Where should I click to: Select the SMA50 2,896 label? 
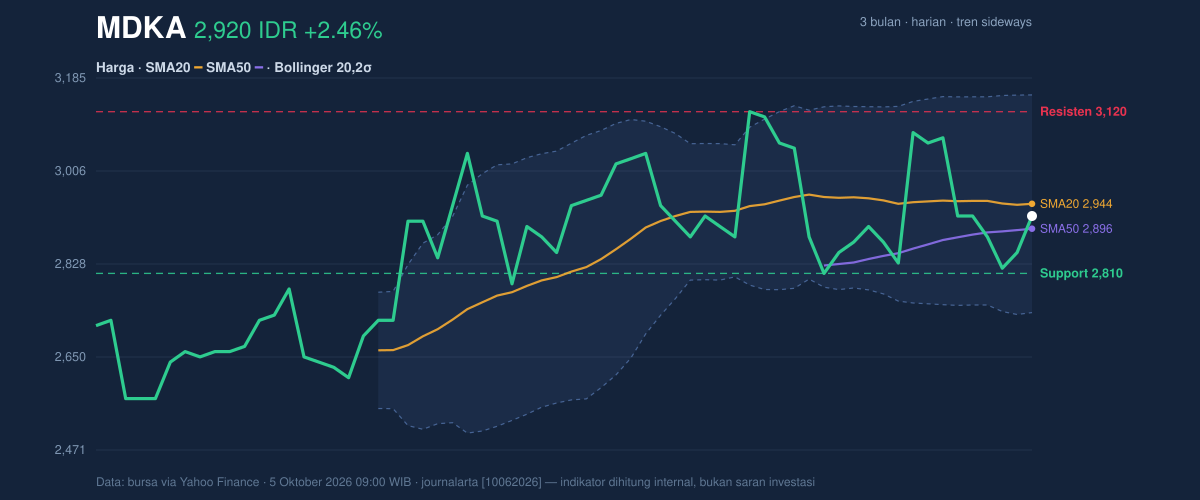[x=1076, y=229]
